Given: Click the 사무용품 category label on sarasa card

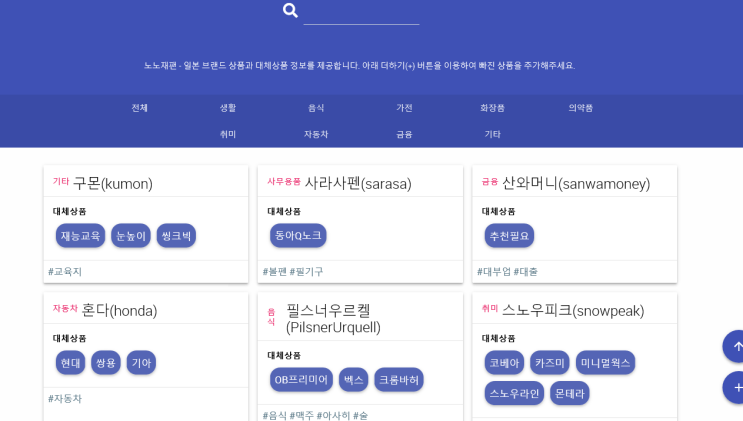Looking at the screenshot, I should pos(284,181).
